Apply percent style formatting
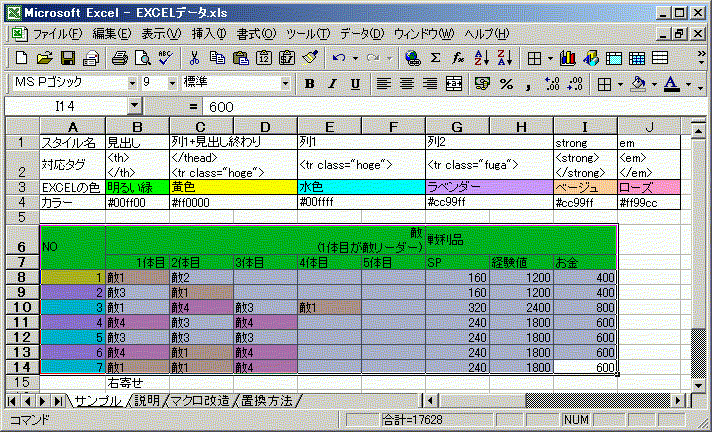The image size is (712, 432). point(506,84)
